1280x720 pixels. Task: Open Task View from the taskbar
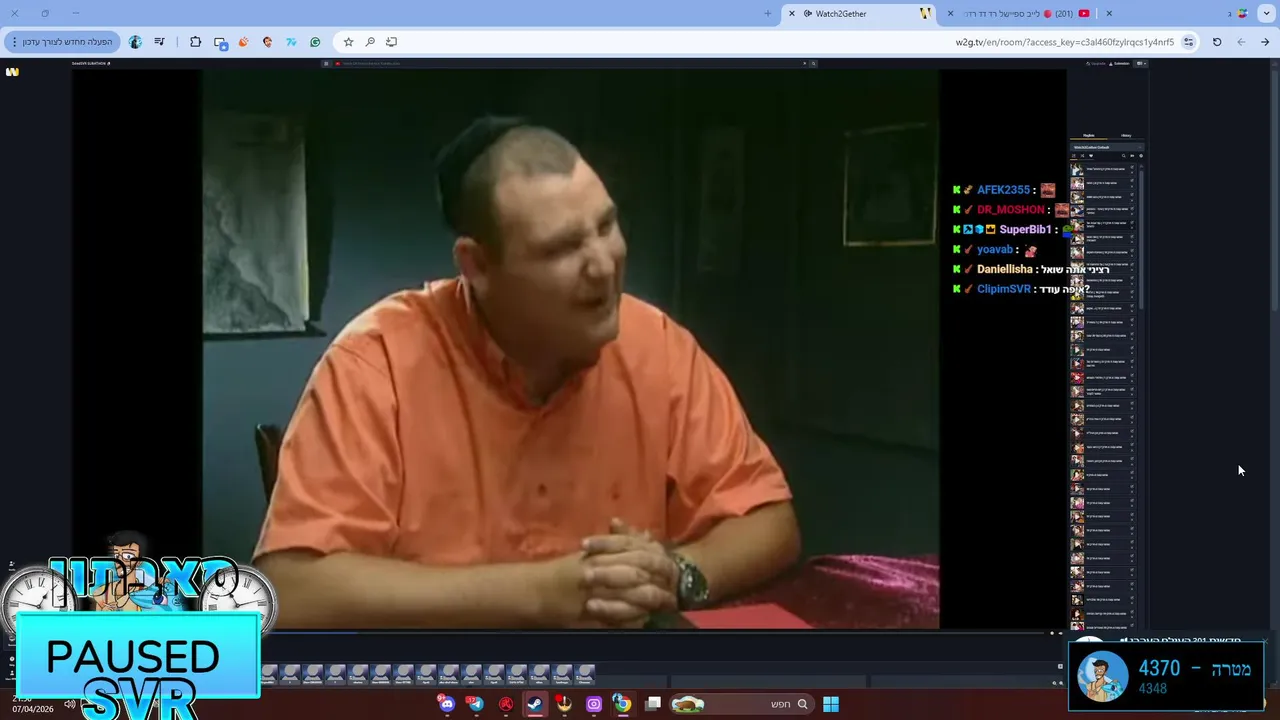653,704
